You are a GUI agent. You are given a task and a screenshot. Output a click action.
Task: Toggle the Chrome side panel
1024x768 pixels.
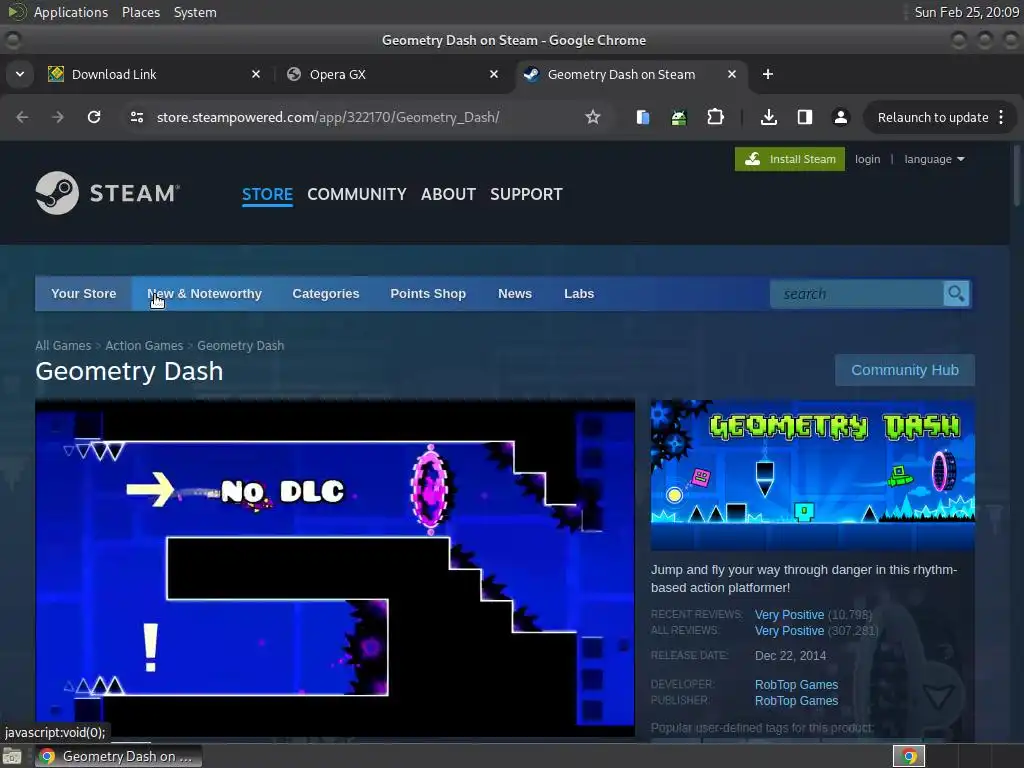pyautogui.click(x=805, y=118)
